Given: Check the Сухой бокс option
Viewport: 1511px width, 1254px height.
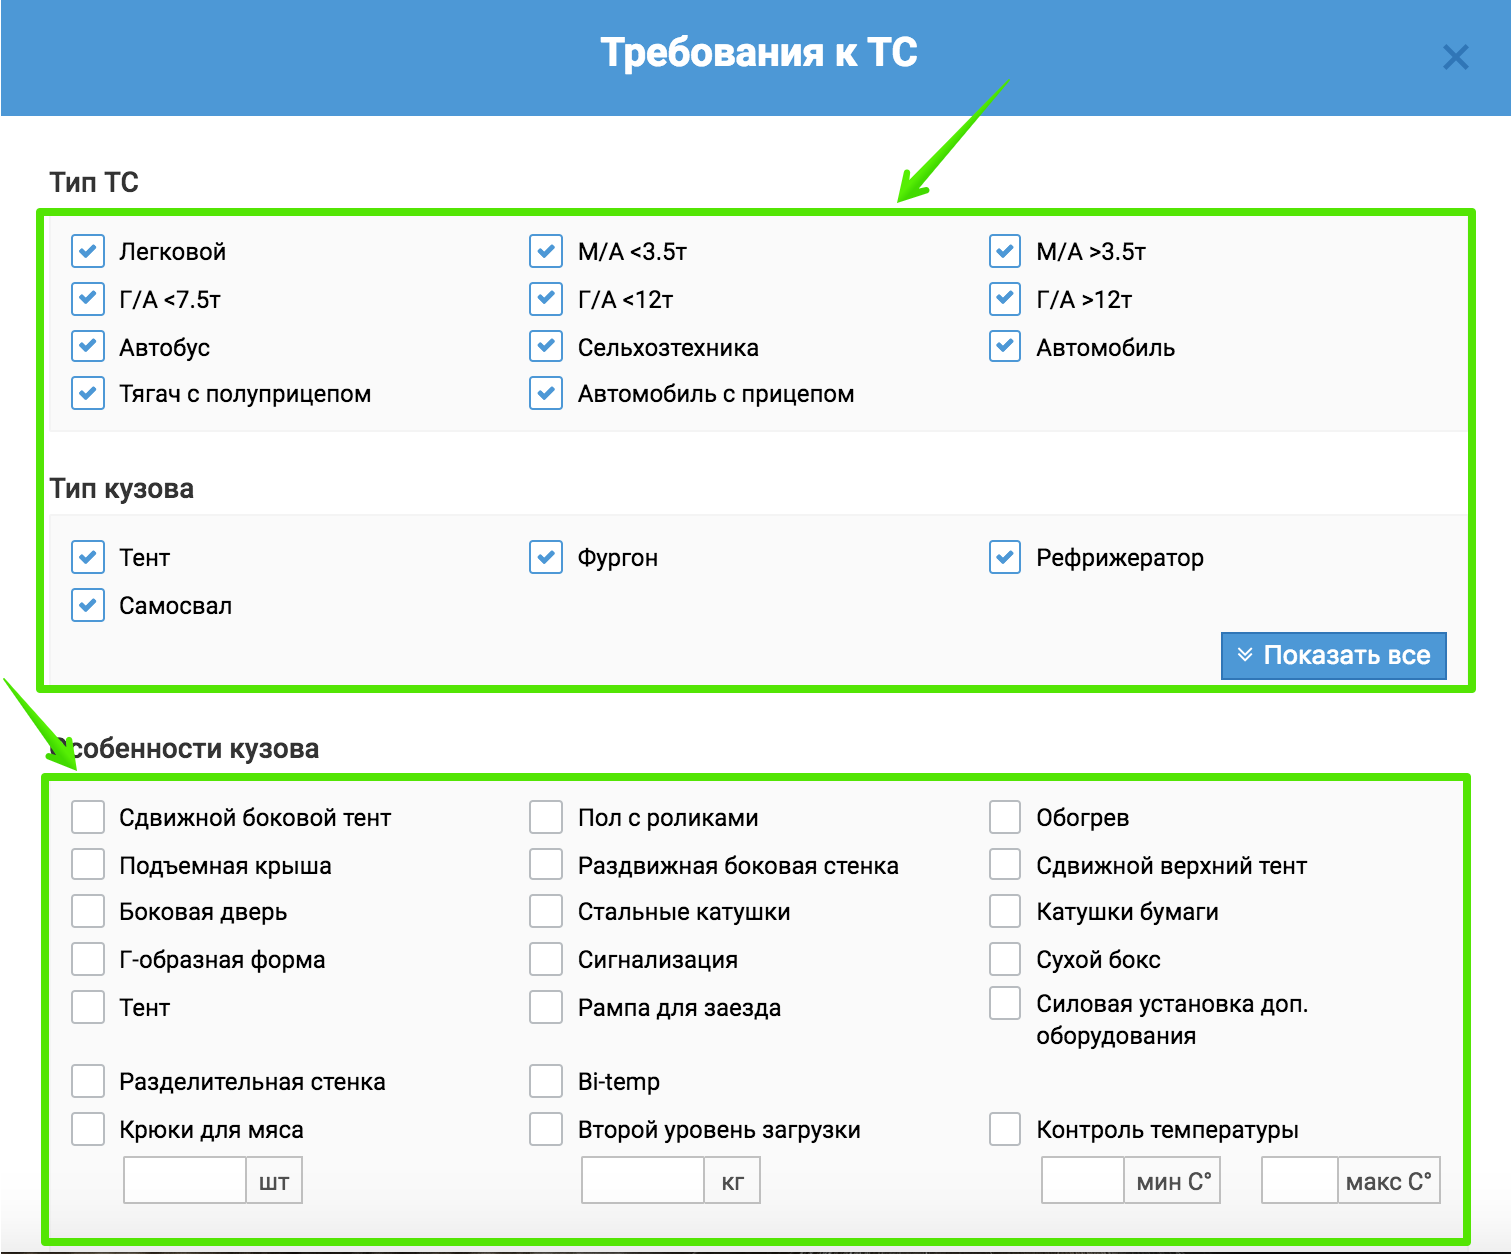Looking at the screenshot, I should pos(1005,959).
